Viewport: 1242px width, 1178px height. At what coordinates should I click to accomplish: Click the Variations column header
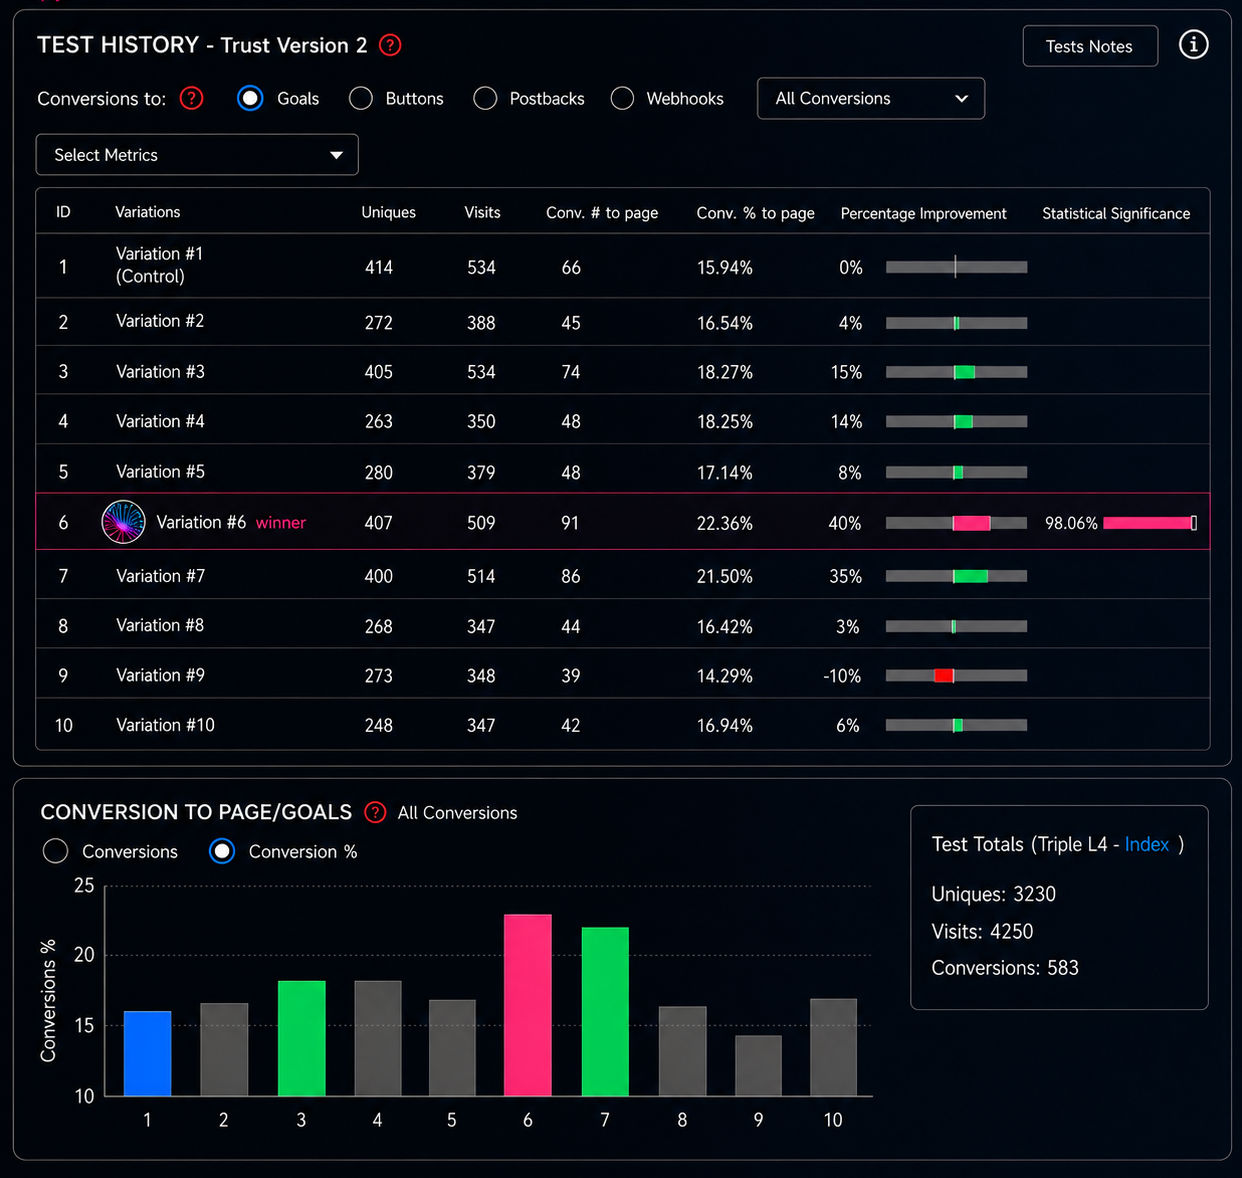tap(148, 212)
